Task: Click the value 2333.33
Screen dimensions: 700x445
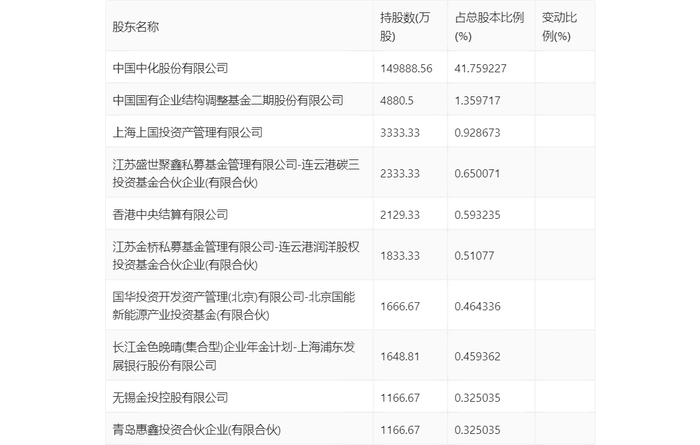Action: pos(400,174)
